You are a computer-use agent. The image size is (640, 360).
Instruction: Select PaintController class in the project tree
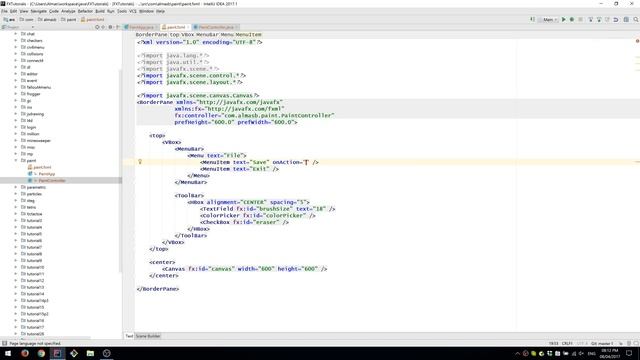(47, 180)
